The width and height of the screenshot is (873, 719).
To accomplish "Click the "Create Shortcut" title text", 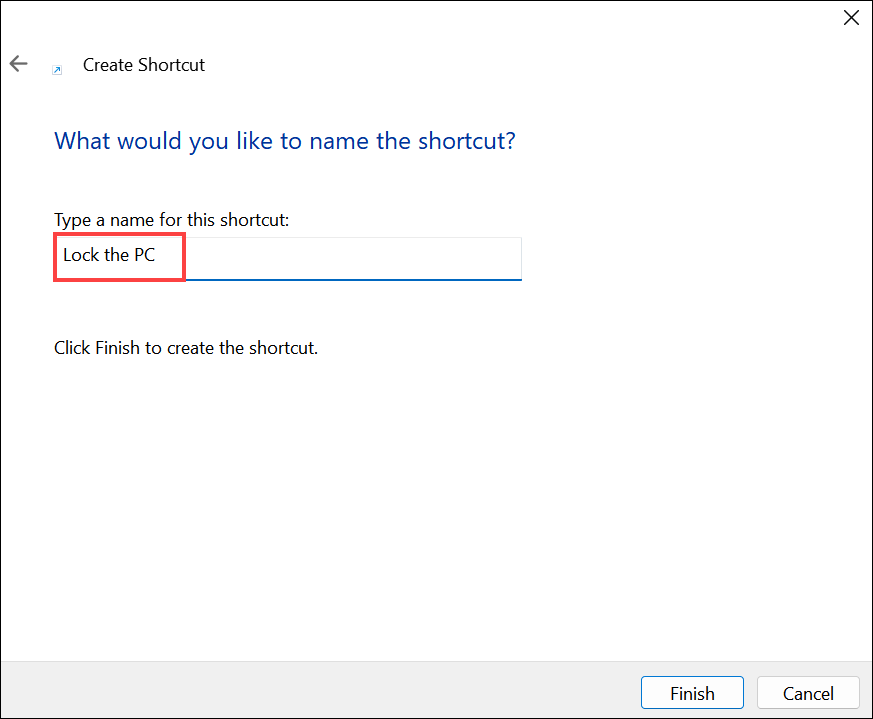I will tap(143, 65).
